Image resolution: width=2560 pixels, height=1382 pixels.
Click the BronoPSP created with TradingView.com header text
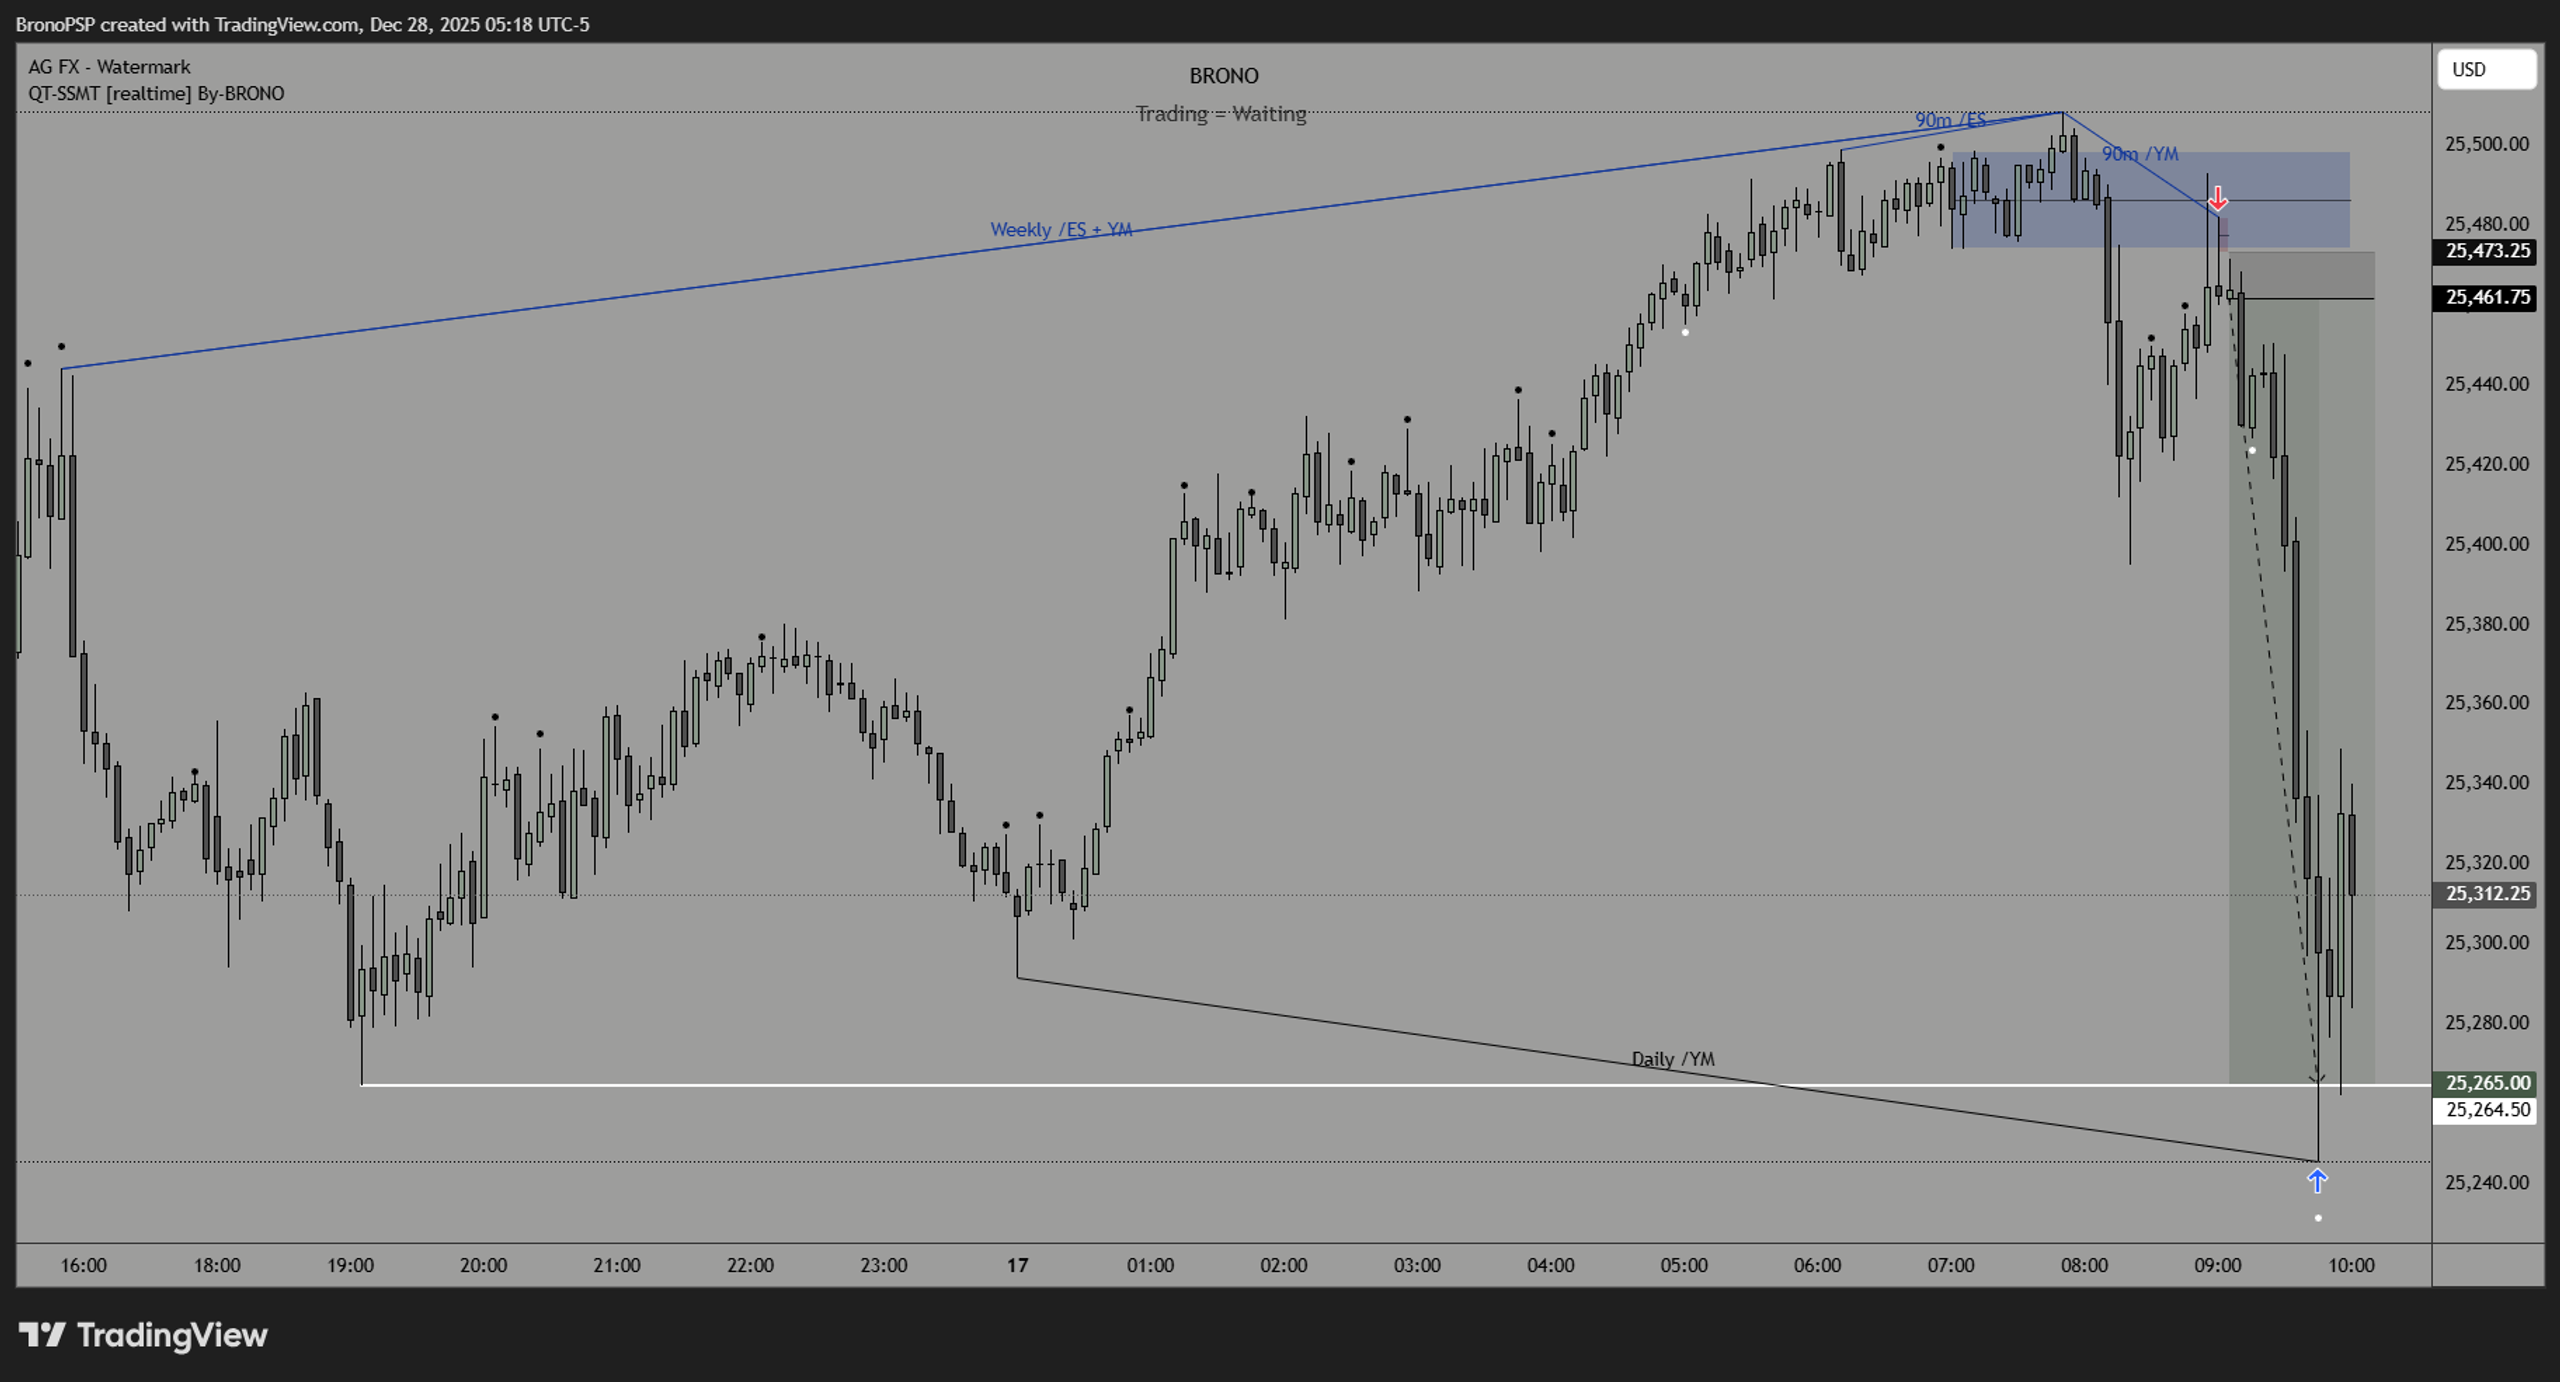coord(302,24)
